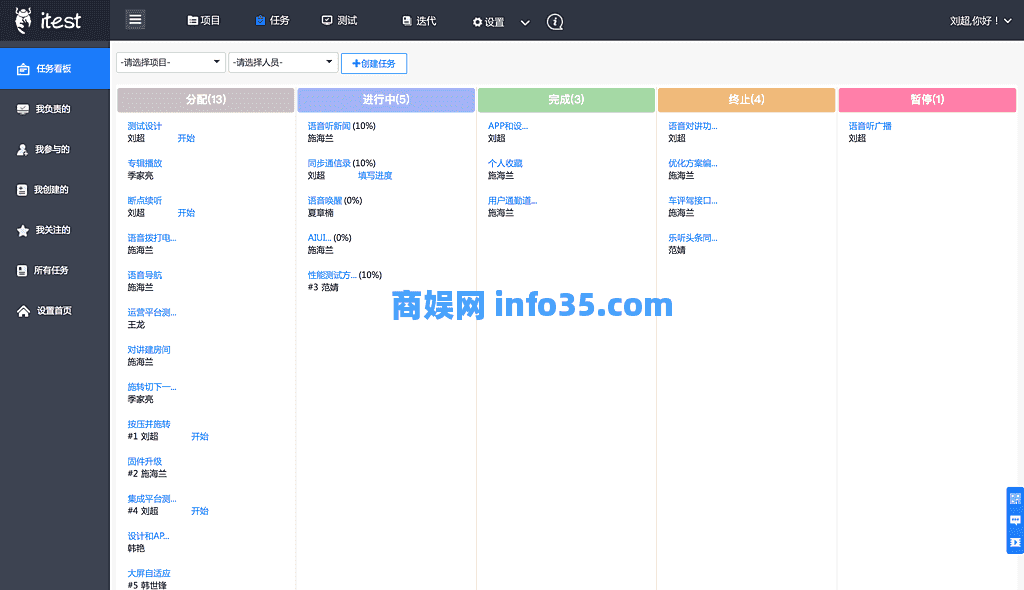Image resolution: width=1024 pixels, height=590 pixels.
Task: Select 任务看板 in the sidebar
Action: click(55, 69)
